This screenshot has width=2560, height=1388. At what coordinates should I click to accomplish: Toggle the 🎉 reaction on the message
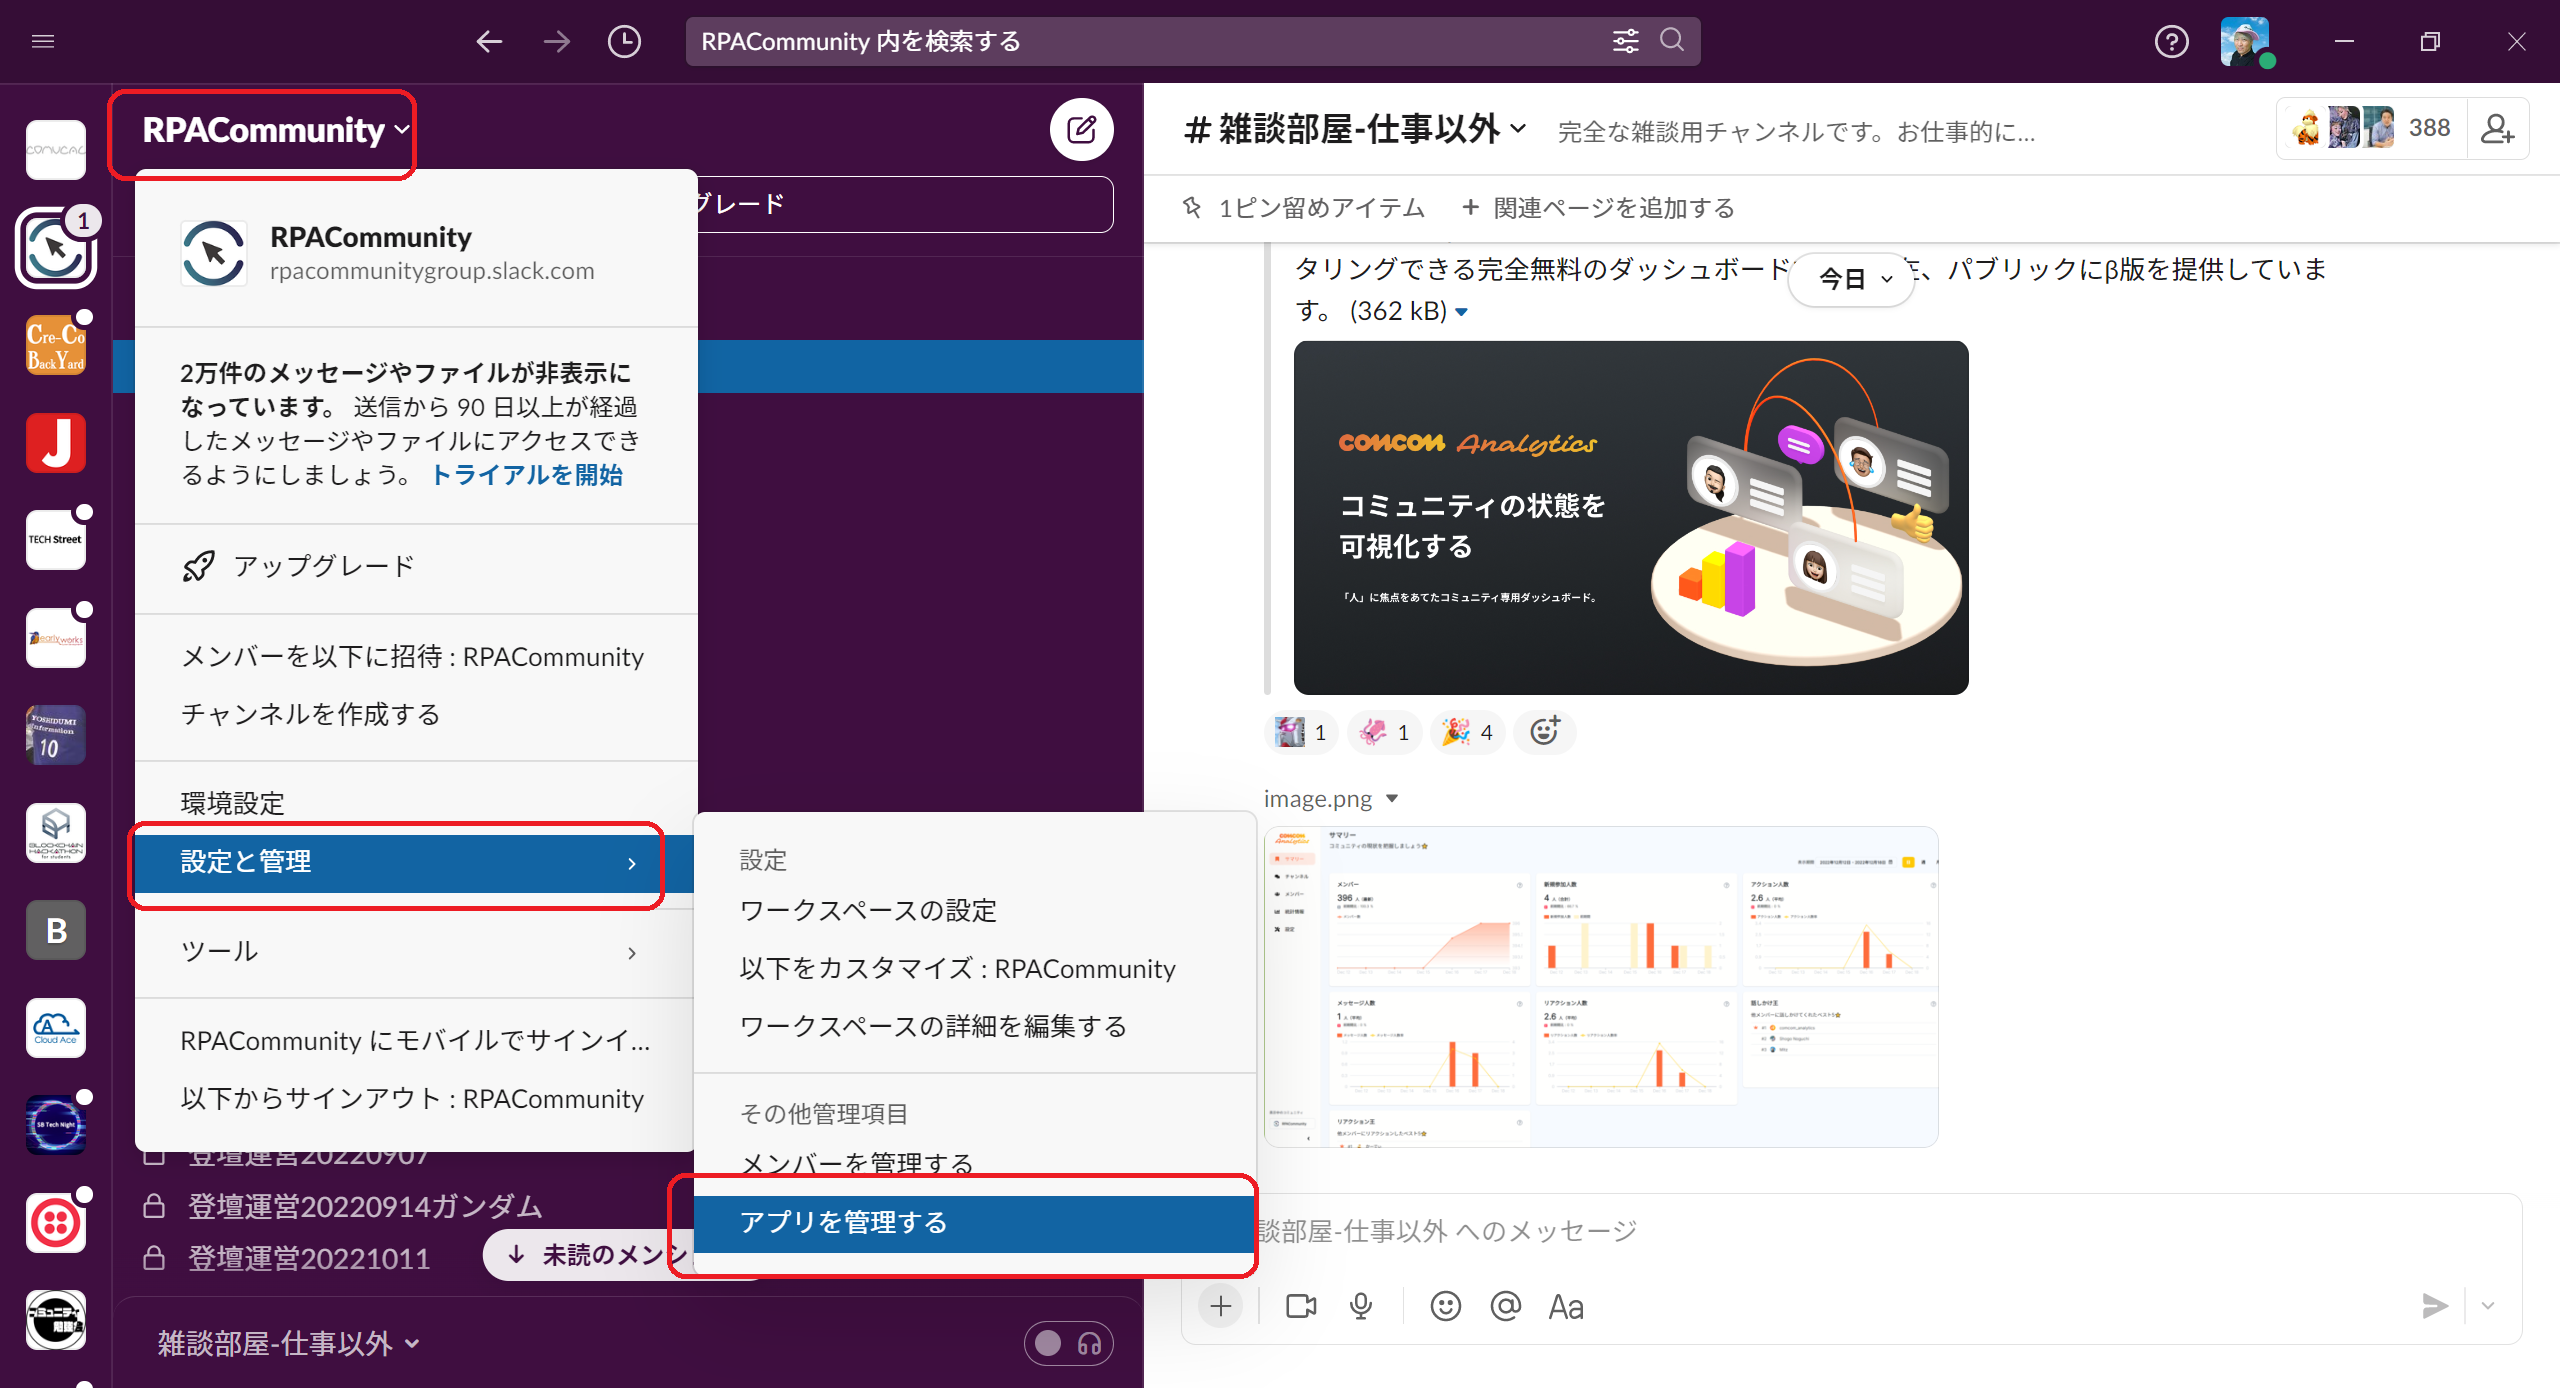(1467, 732)
